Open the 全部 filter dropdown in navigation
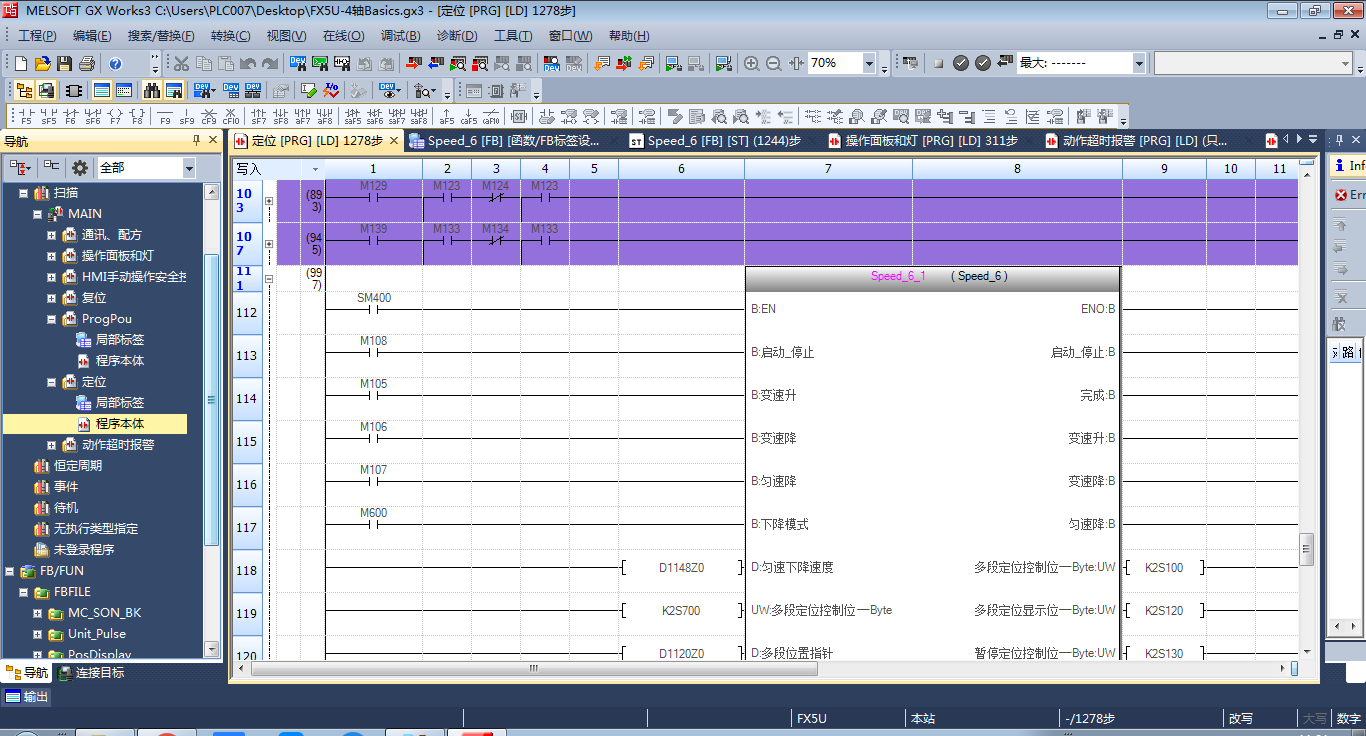 [189, 168]
